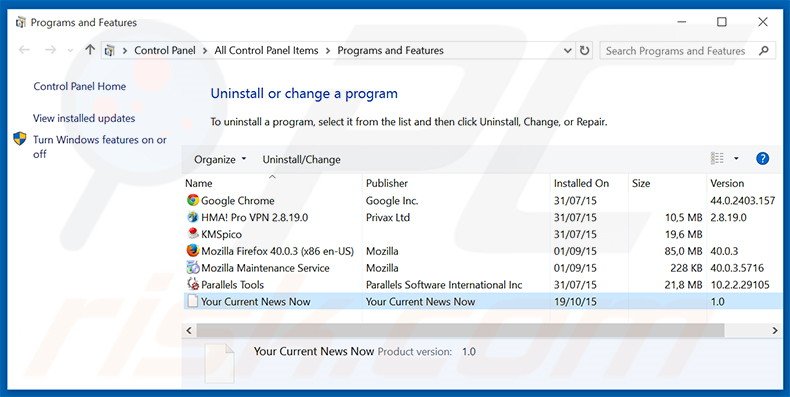Click the horizontal scrollbar left arrow
The height and width of the screenshot is (397, 790).
click(x=189, y=330)
